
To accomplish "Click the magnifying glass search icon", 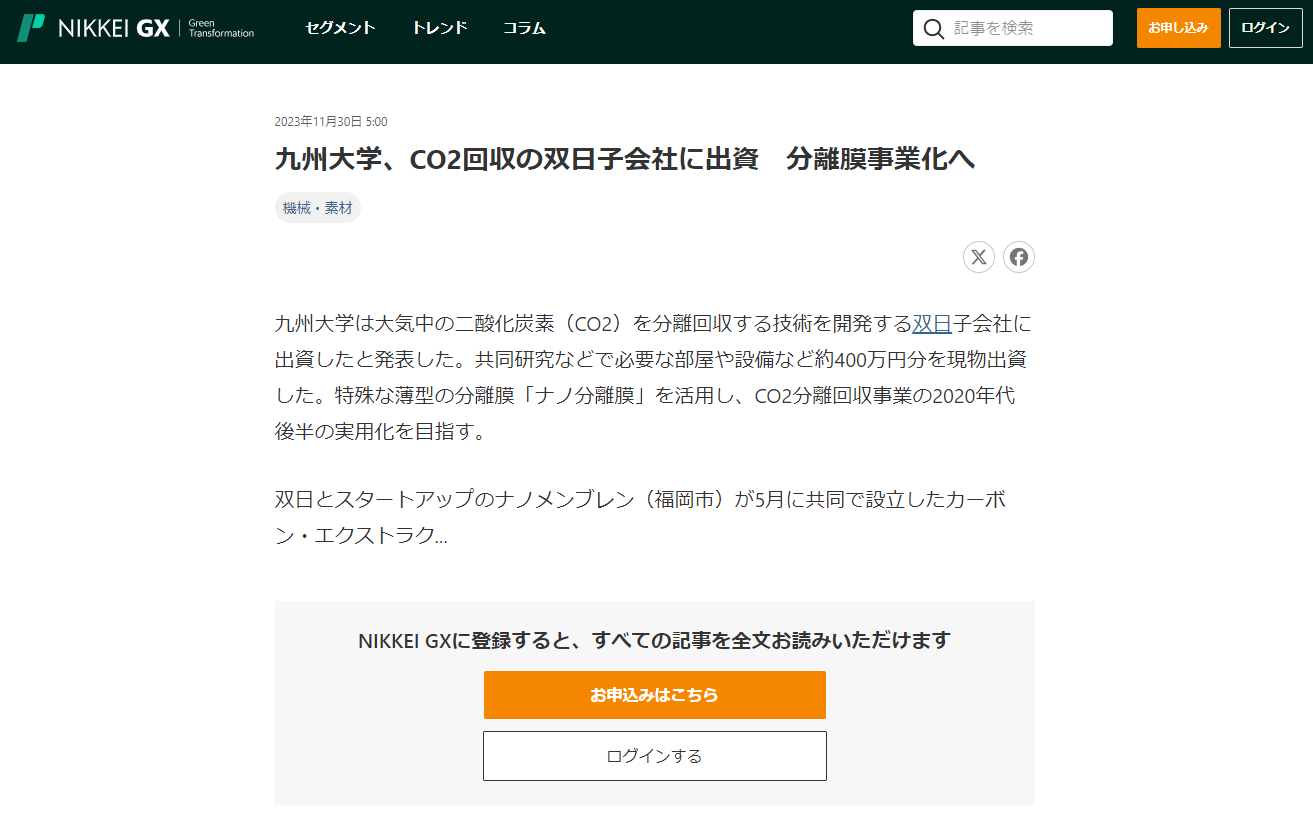I will [x=934, y=28].
